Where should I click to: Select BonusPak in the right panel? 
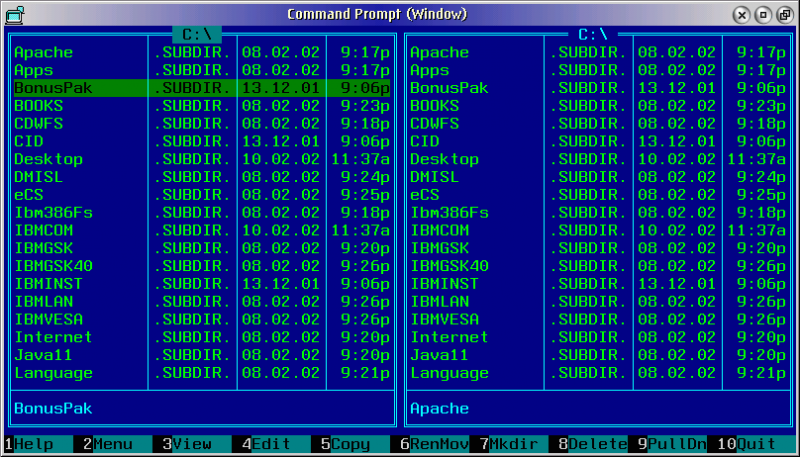point(449,88)
